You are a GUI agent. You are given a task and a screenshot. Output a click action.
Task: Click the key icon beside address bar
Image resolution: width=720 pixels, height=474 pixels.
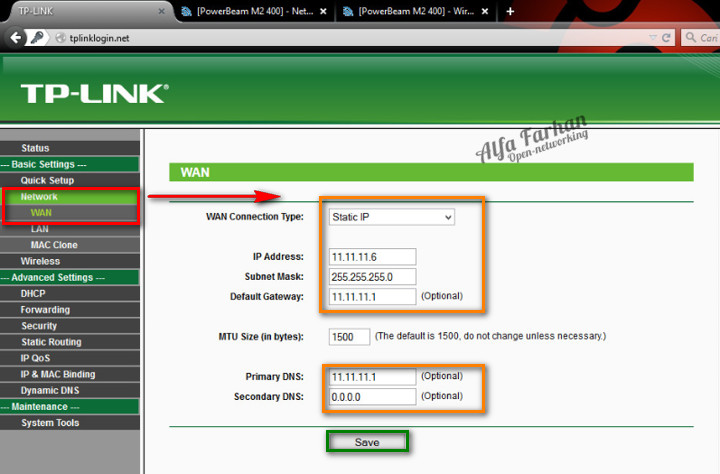37,38
